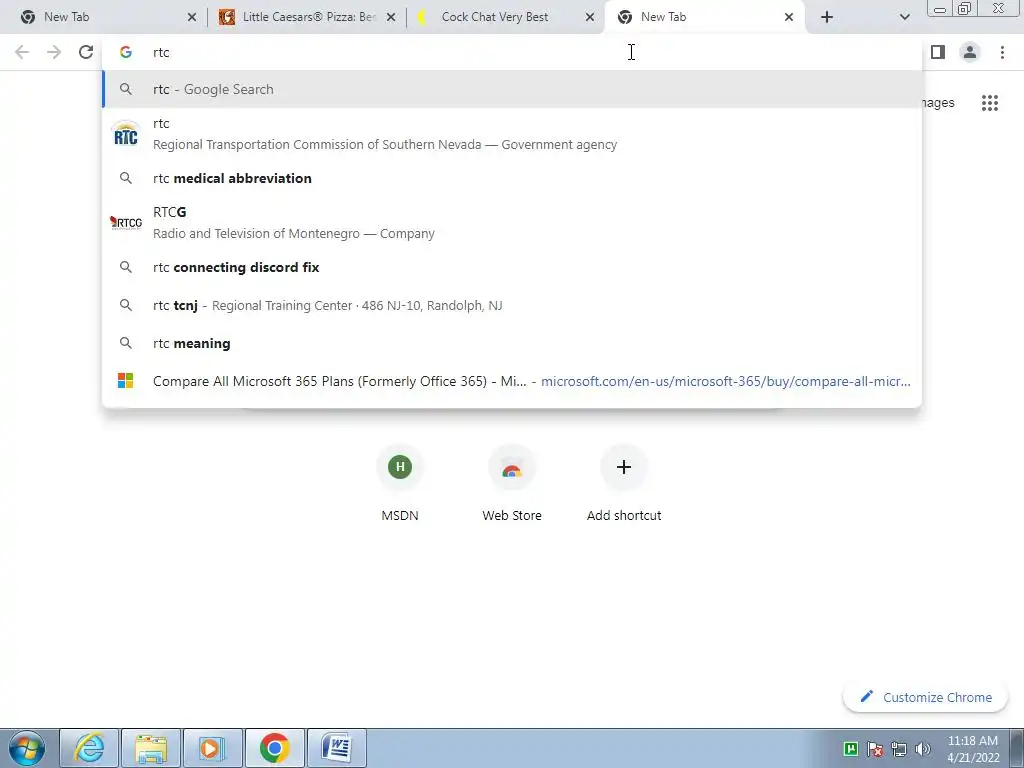Expand the tab search chevron

pyautogui.click(x=904, y=17)
